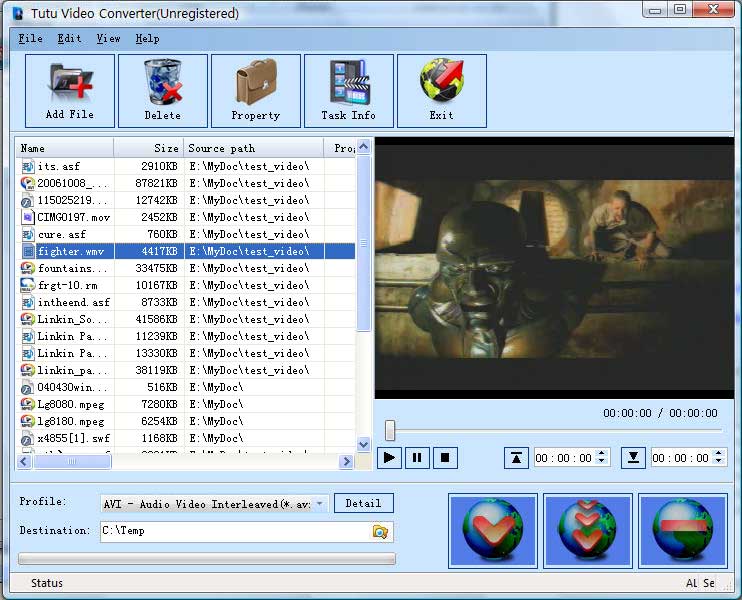
Task: Click the horizontal scroll left arrow
Action: (25, 461)
